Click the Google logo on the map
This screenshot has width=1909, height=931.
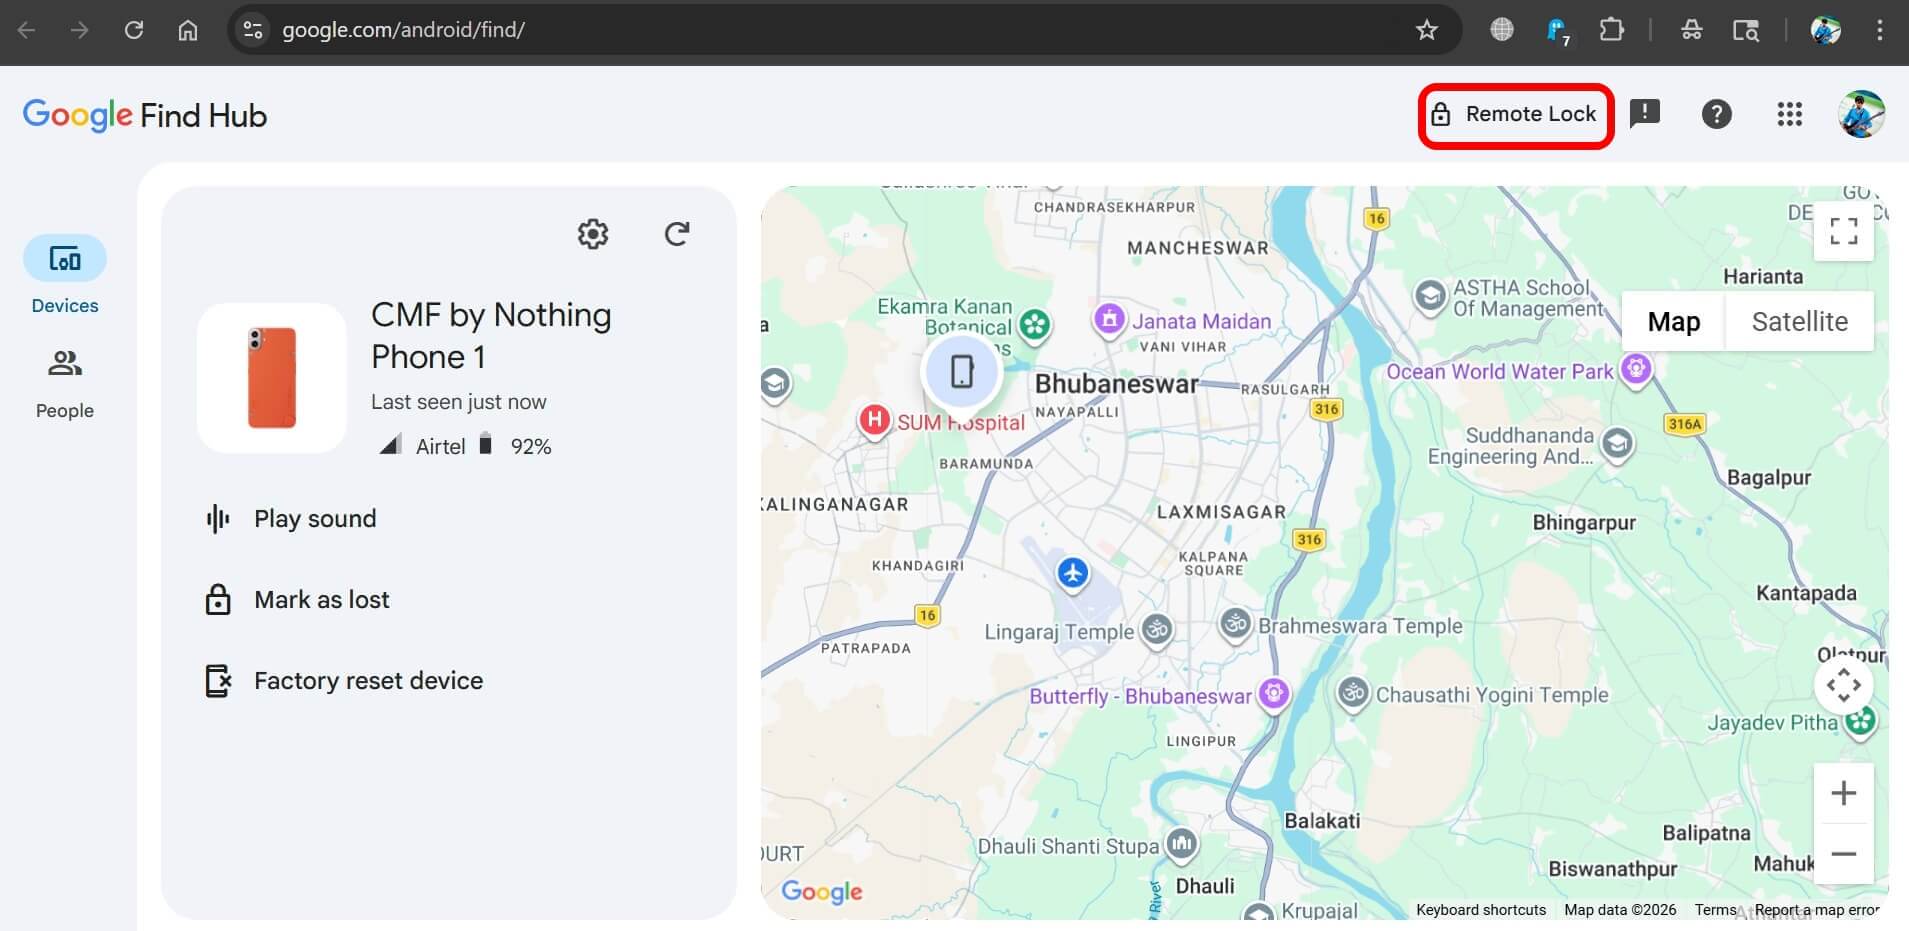point(822,891)
